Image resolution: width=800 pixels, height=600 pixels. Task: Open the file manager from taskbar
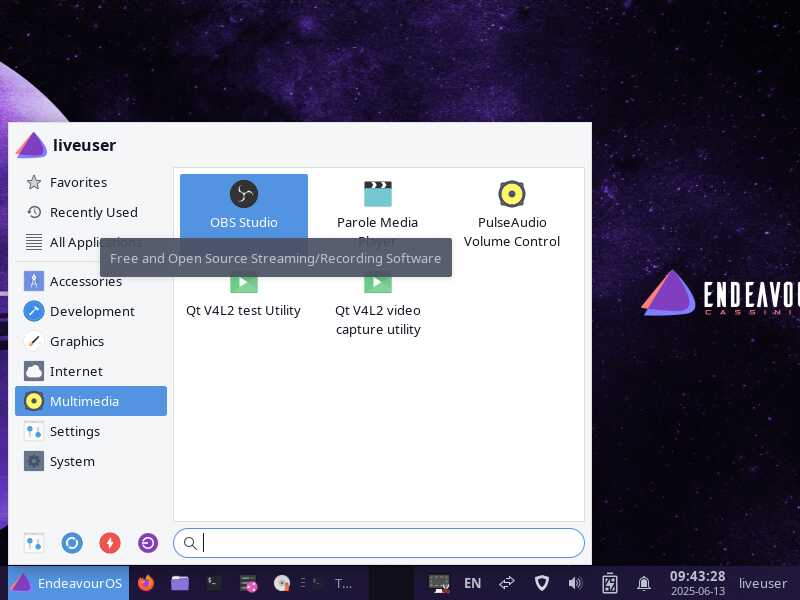click(x=180, y=583)
